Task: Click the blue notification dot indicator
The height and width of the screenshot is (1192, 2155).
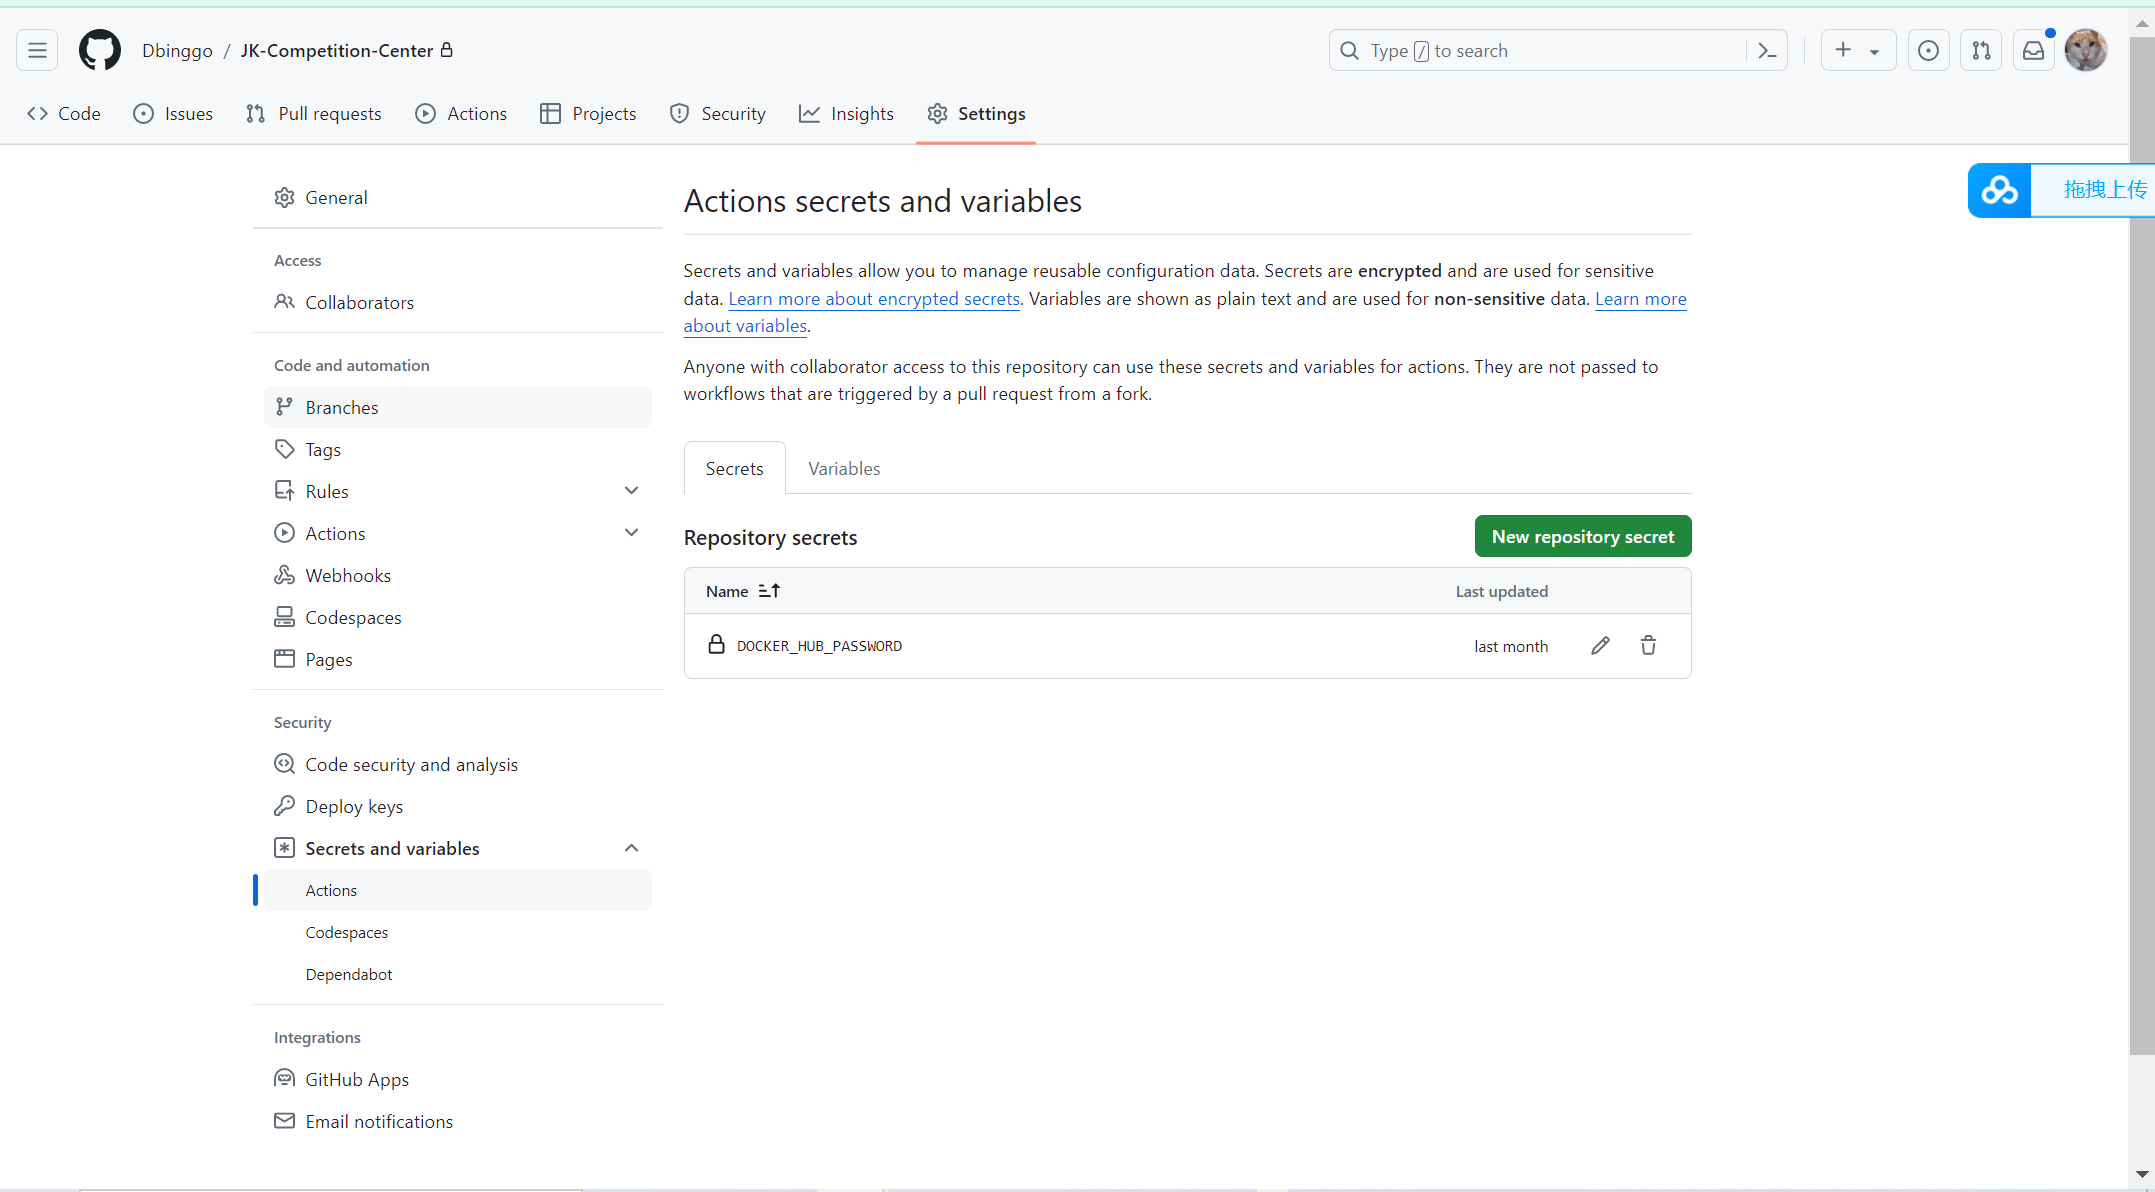Action: [2051, 33]
